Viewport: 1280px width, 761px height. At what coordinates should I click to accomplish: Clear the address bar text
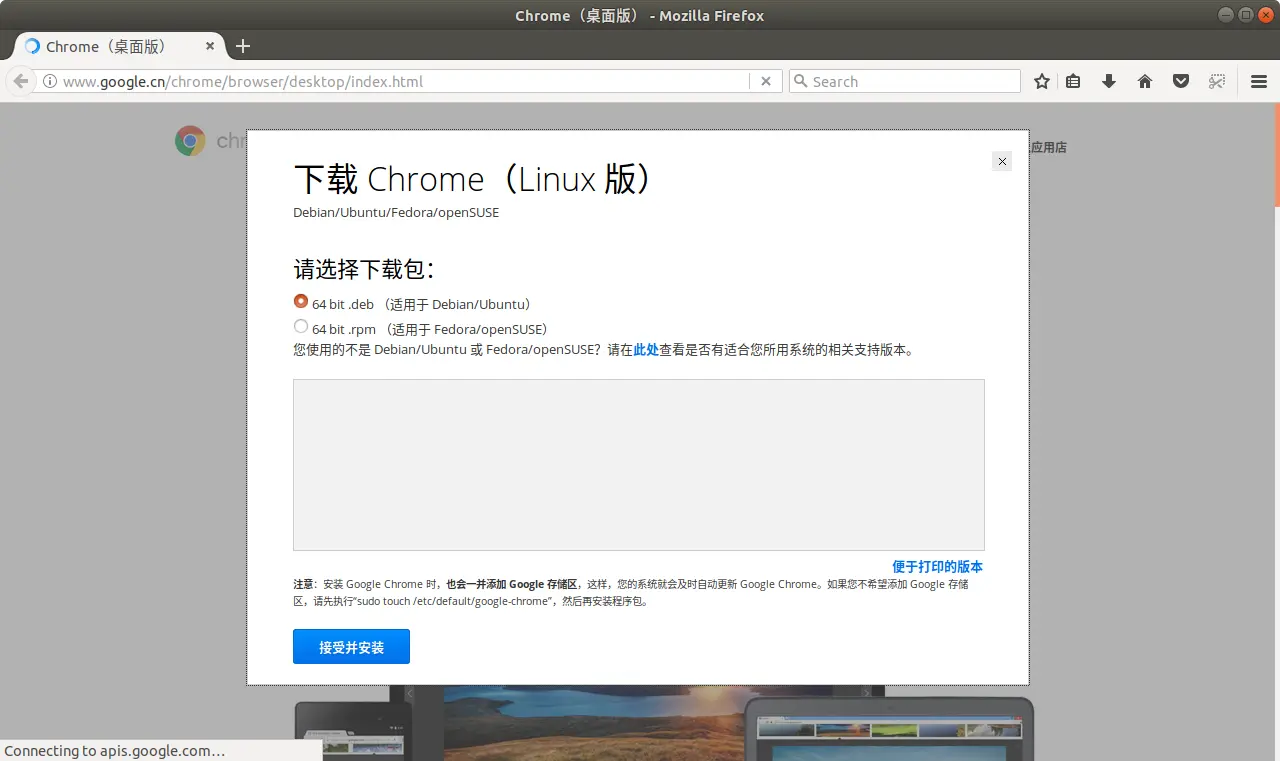point(765,81)
